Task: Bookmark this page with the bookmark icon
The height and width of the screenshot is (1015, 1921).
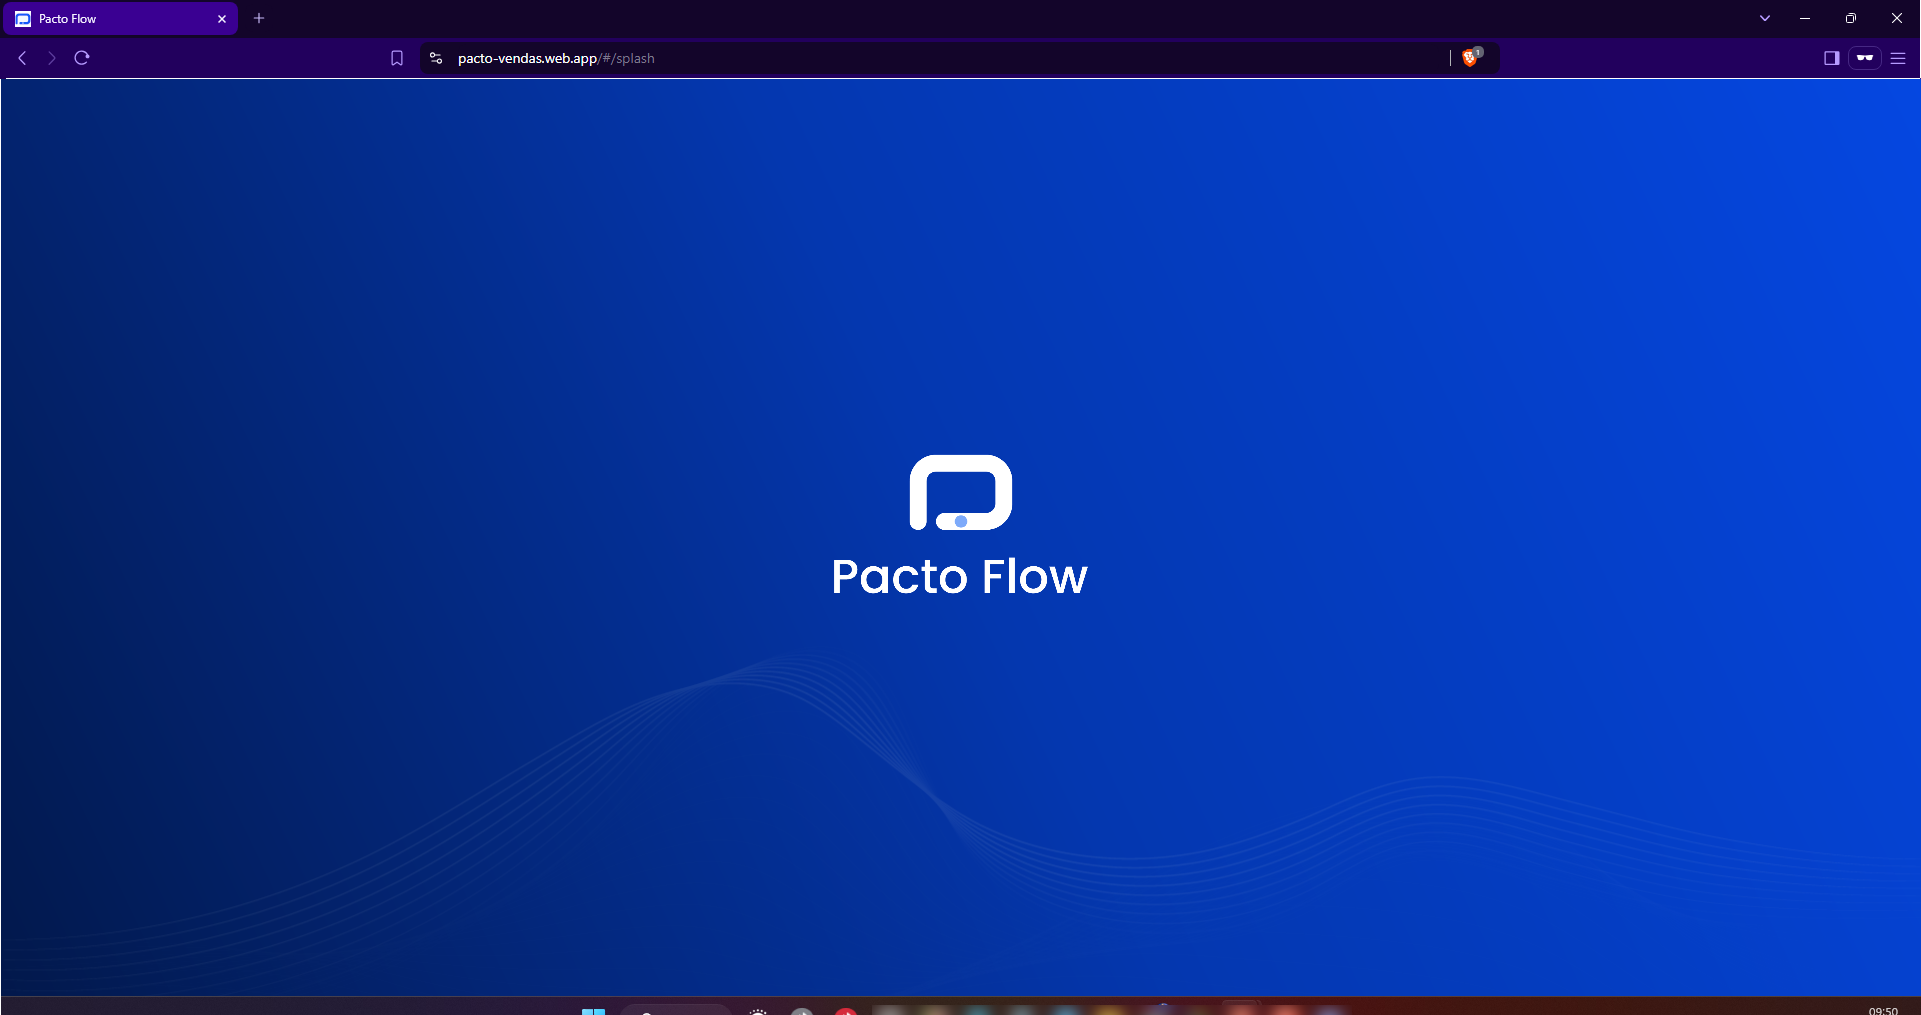Action: click(x=397, y=58)
